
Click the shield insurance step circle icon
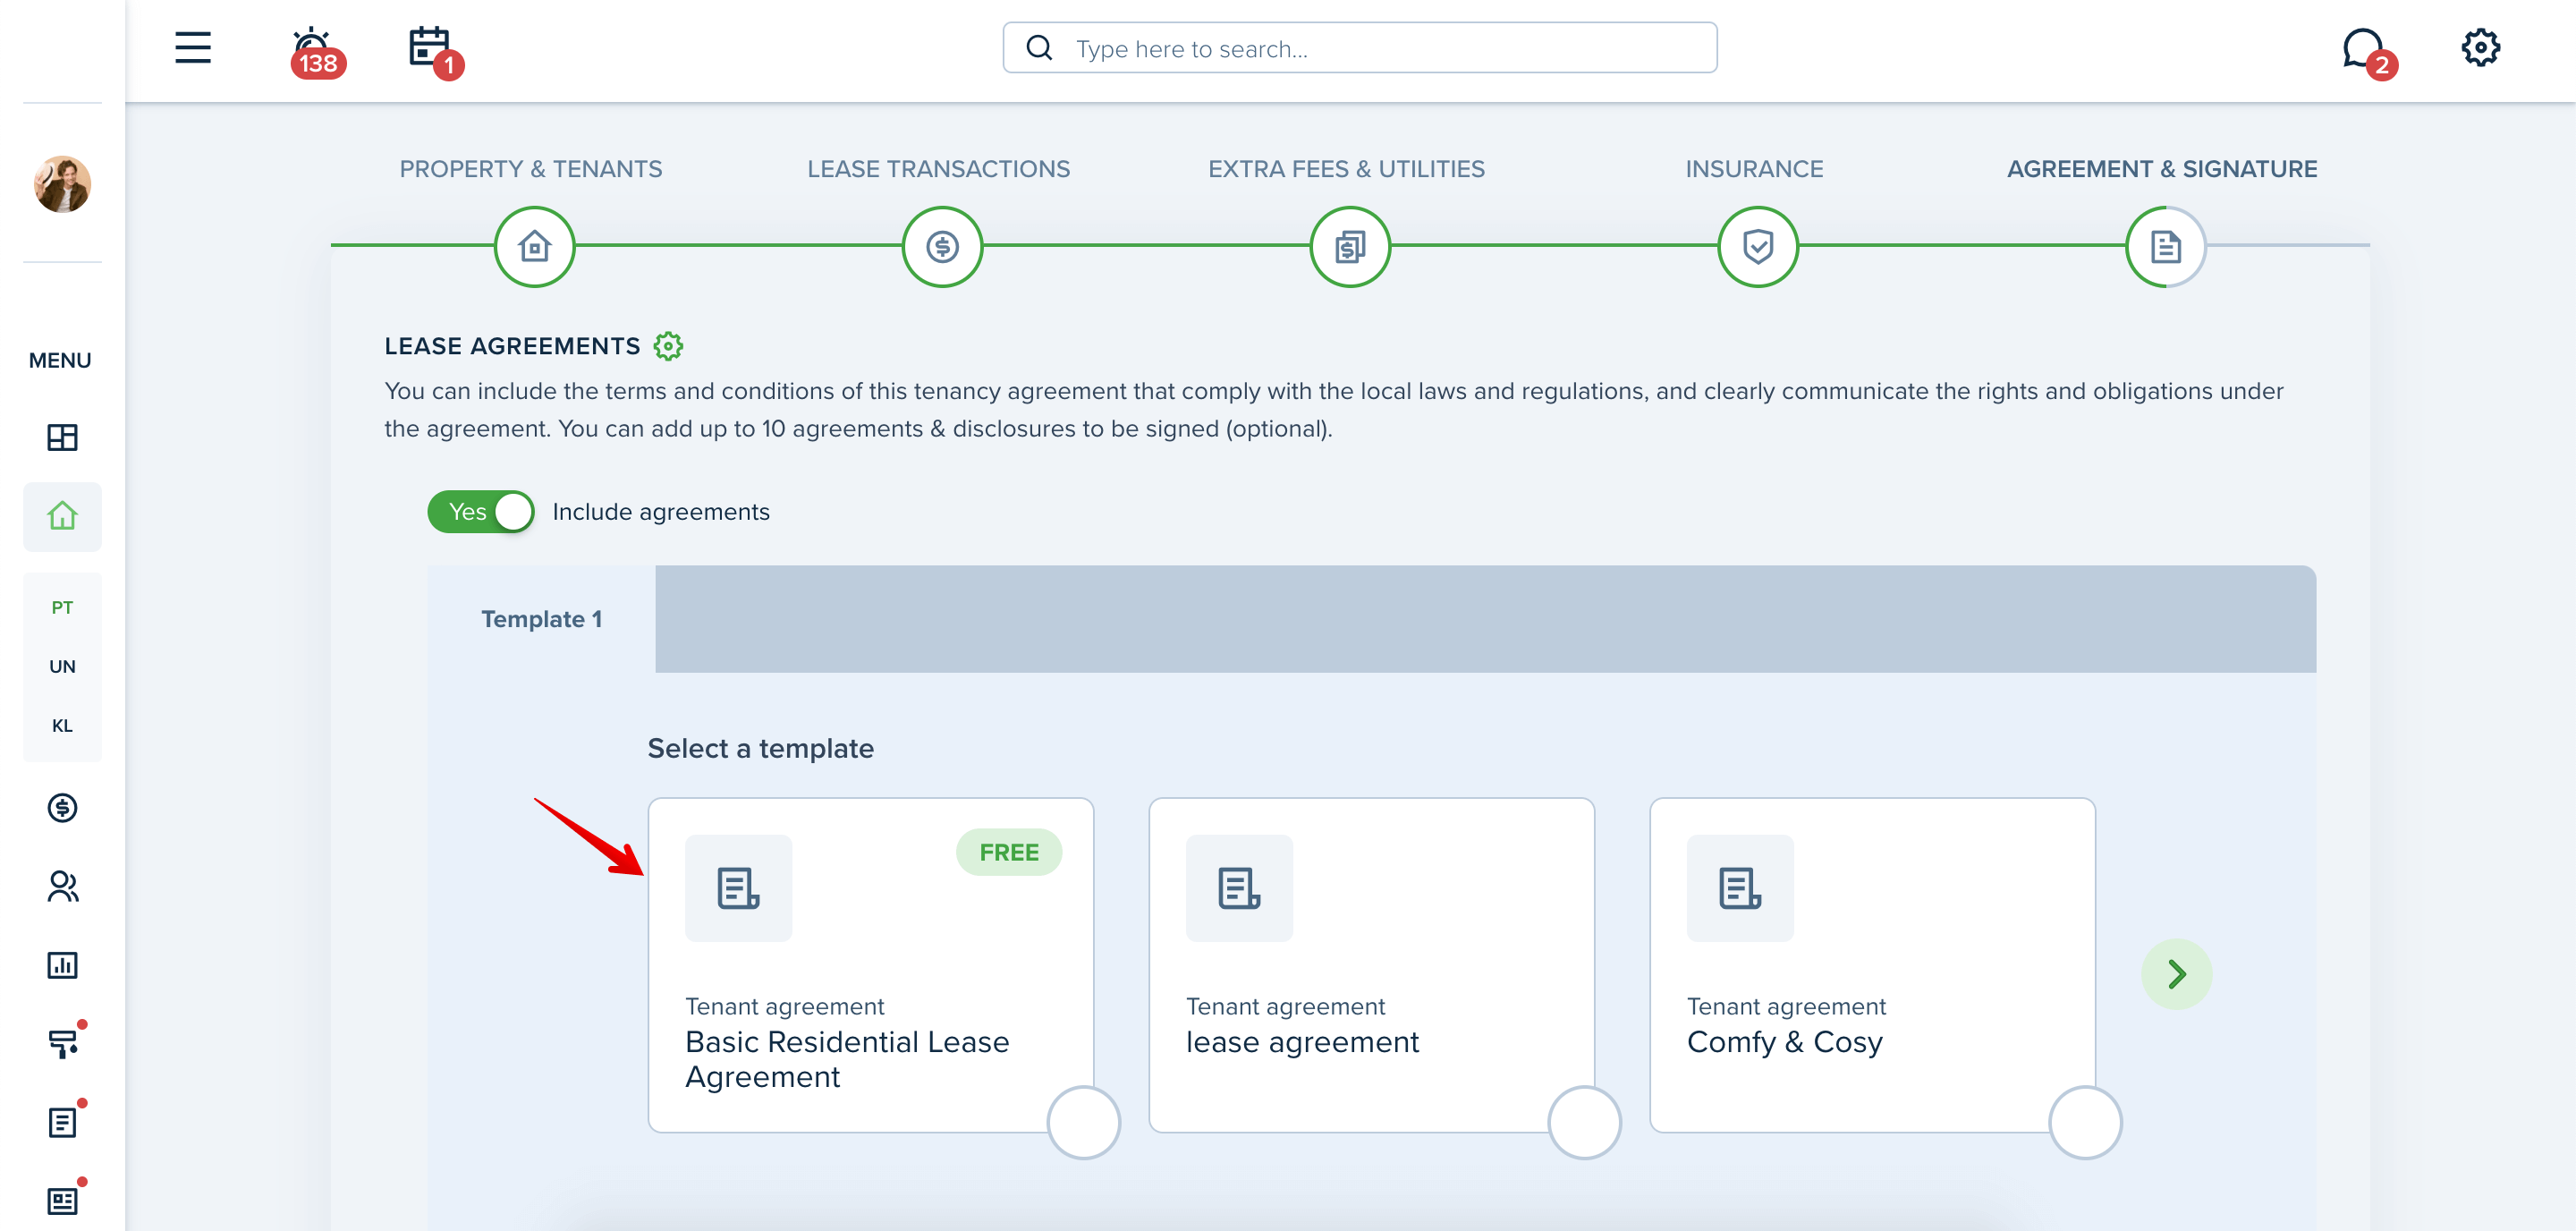pos(1758,247)
